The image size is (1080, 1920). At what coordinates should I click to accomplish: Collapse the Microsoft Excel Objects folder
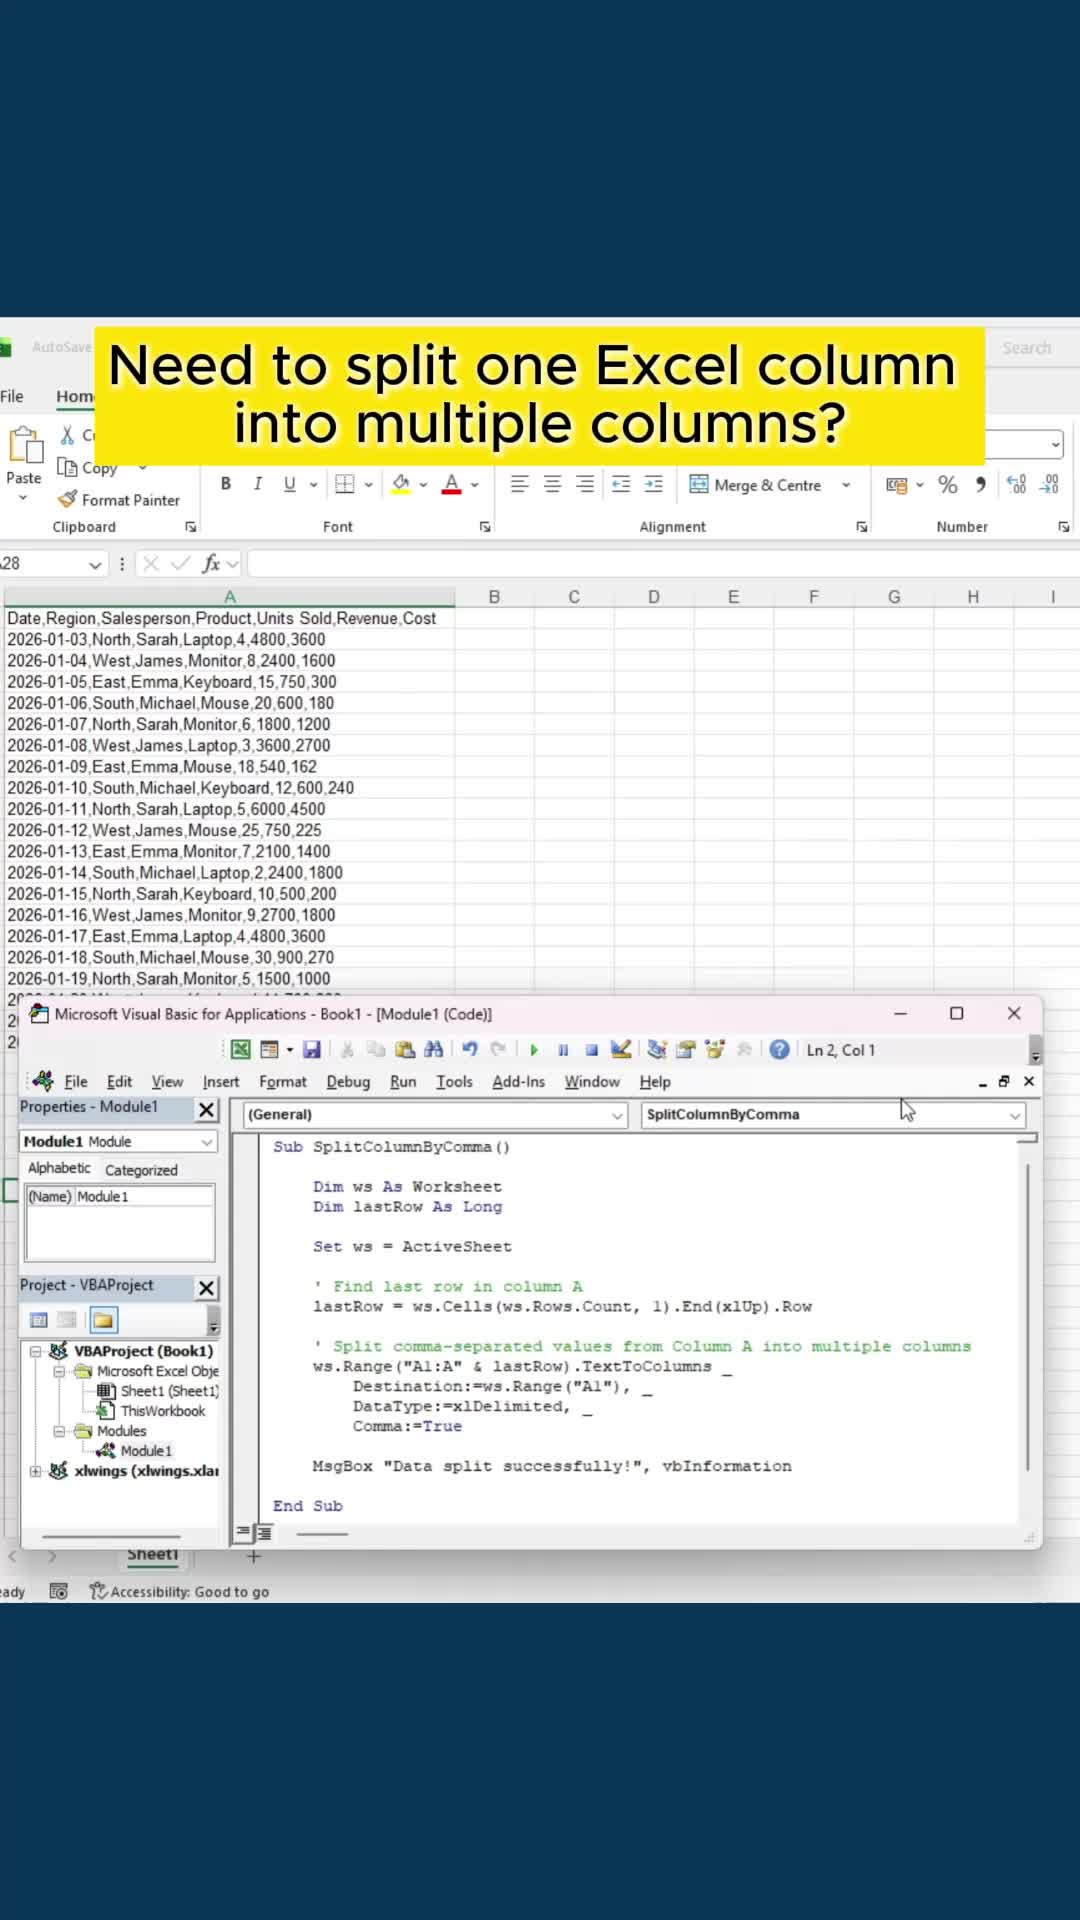(x=60, y=1371)
